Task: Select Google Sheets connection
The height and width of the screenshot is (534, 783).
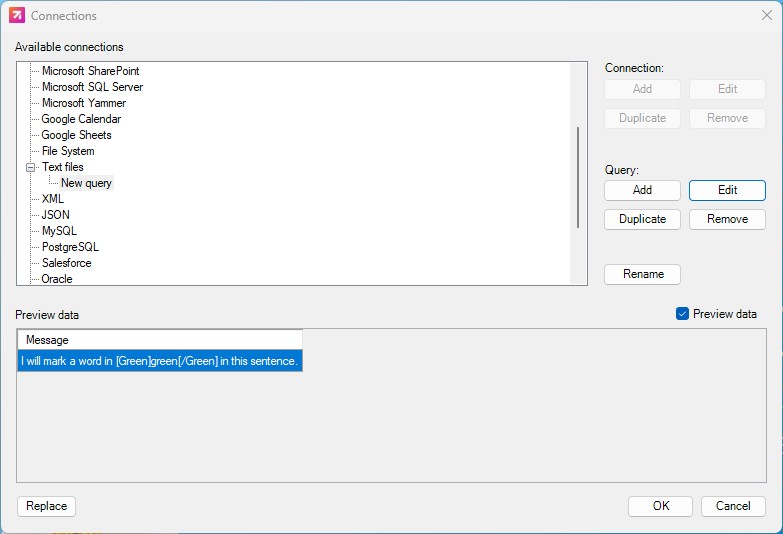Action: 76,135
